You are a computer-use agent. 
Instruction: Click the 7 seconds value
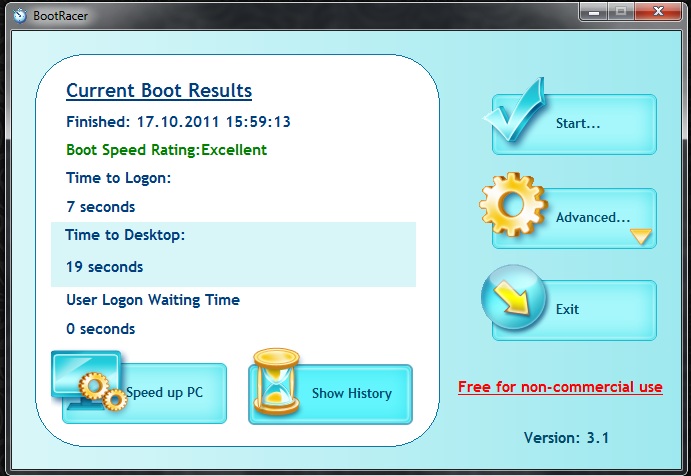(x=100, y=207)
